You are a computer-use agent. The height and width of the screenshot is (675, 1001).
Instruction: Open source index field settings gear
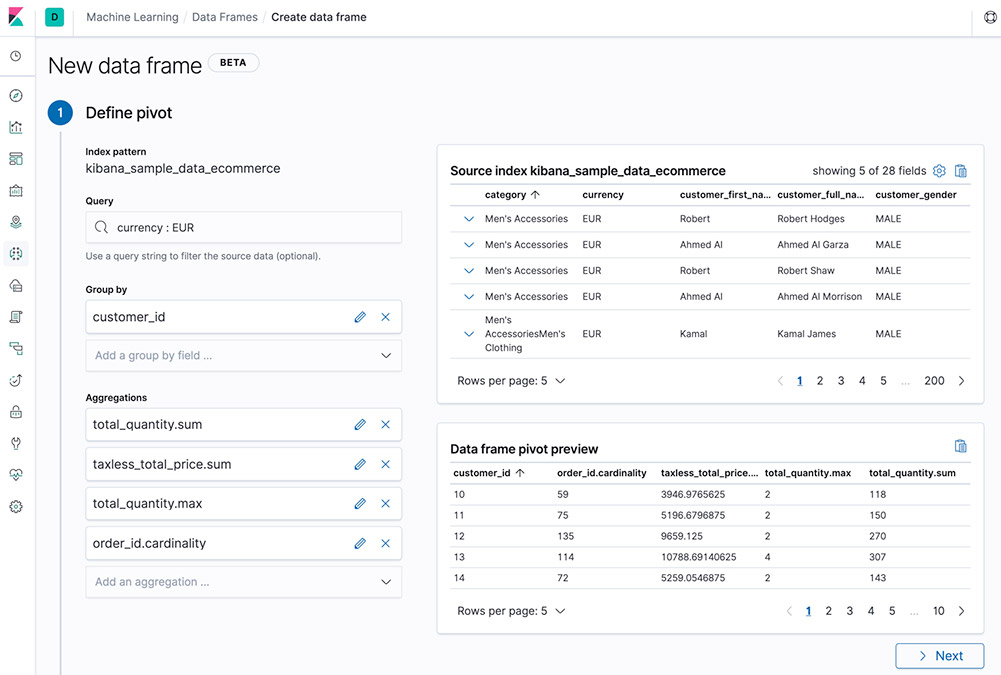[939, 171]
